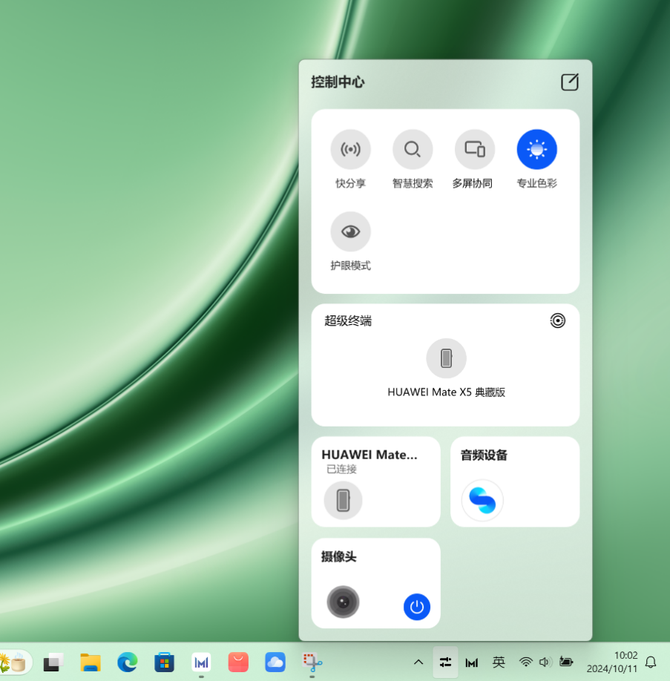Open the Wi-Fi network tray icon
670x681 pixels.
tap(526, 662)
